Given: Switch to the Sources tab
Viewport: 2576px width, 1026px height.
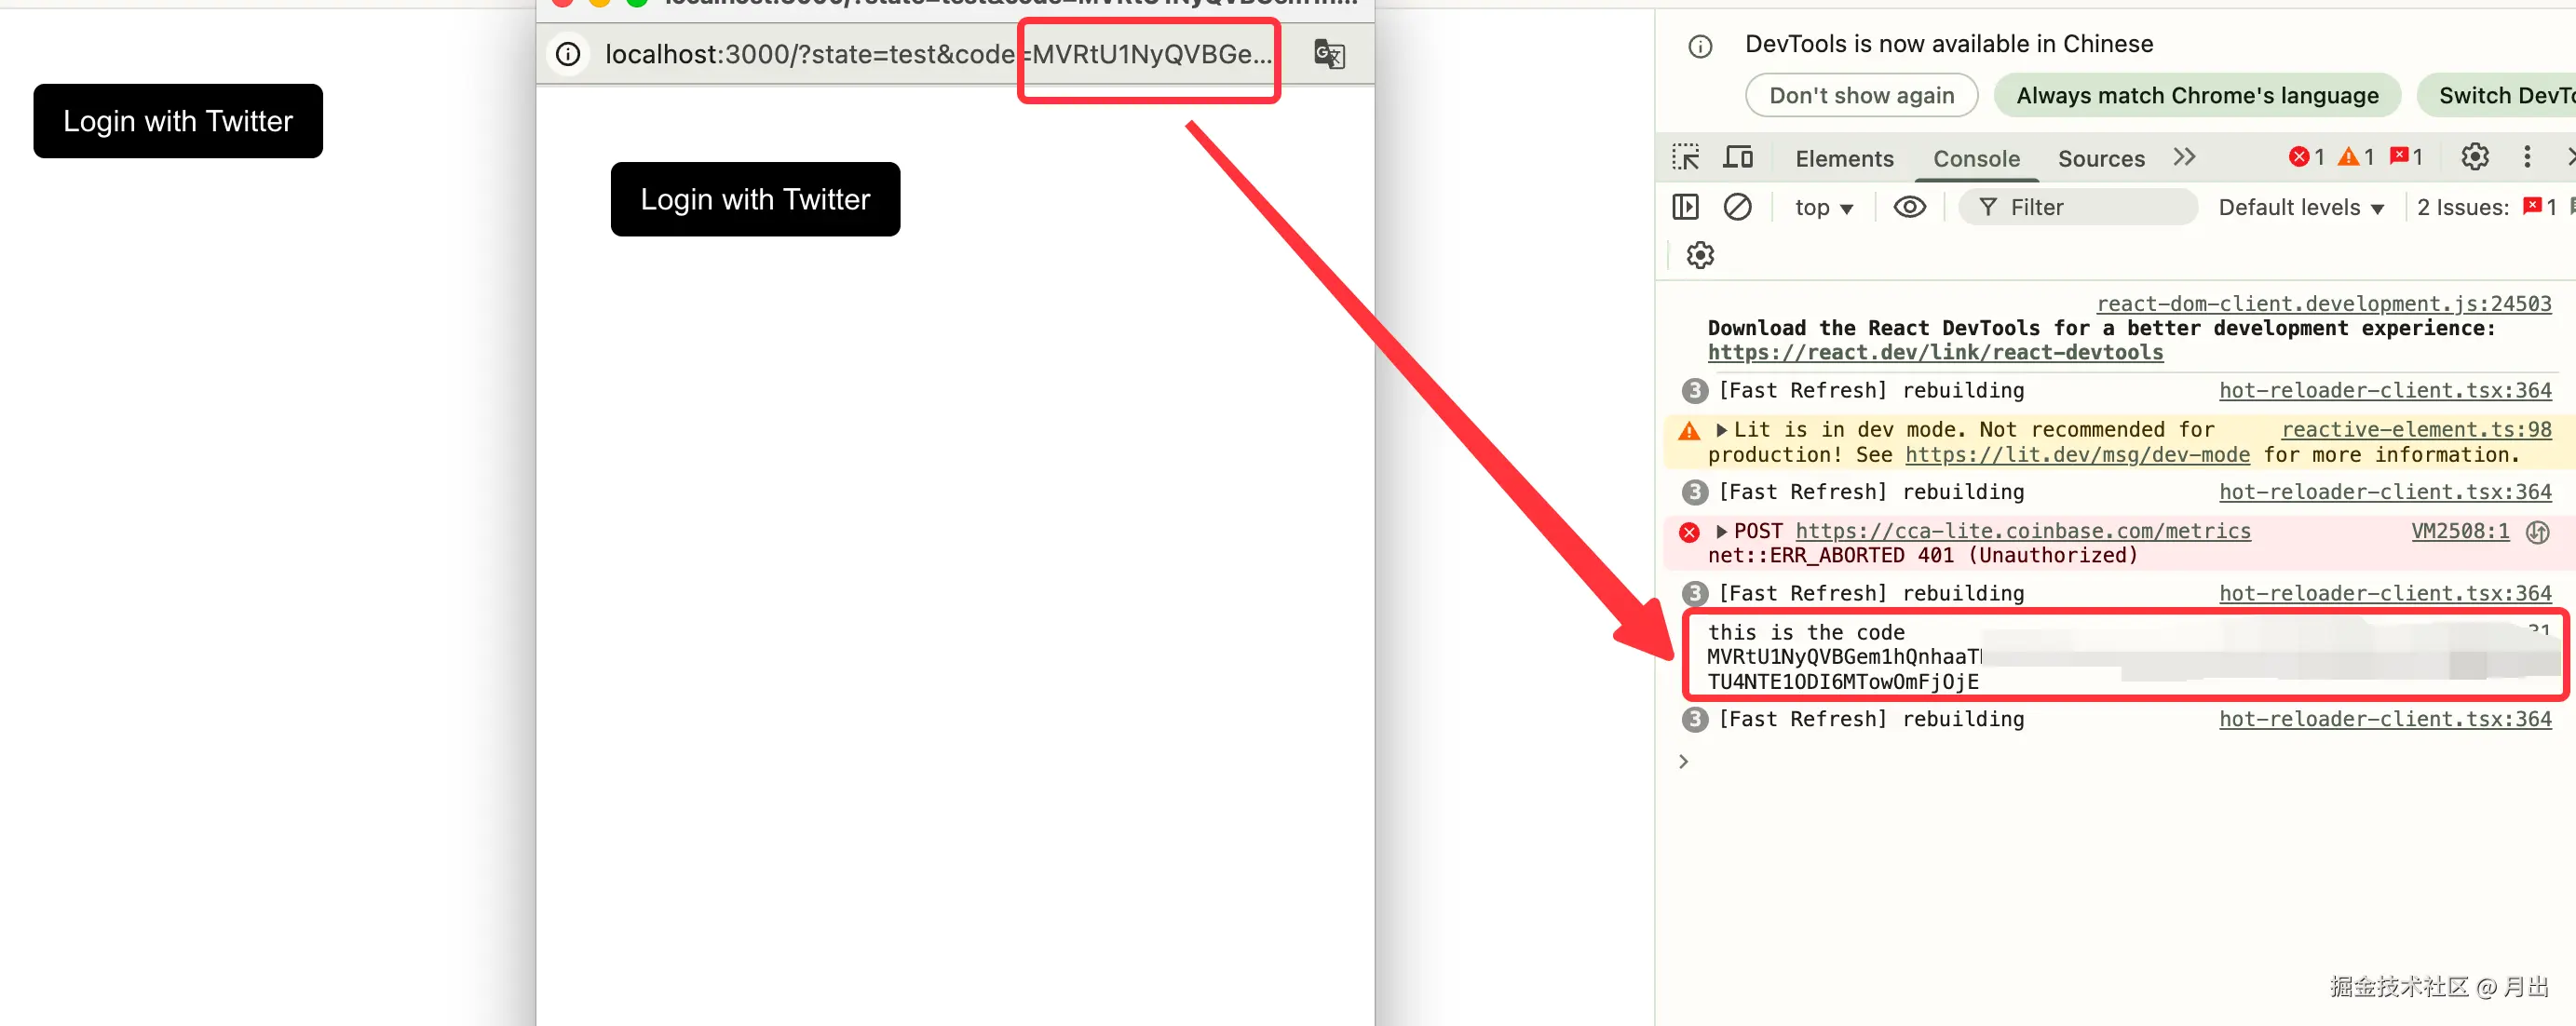Looking at the screenshot, I should (2100, 158).
